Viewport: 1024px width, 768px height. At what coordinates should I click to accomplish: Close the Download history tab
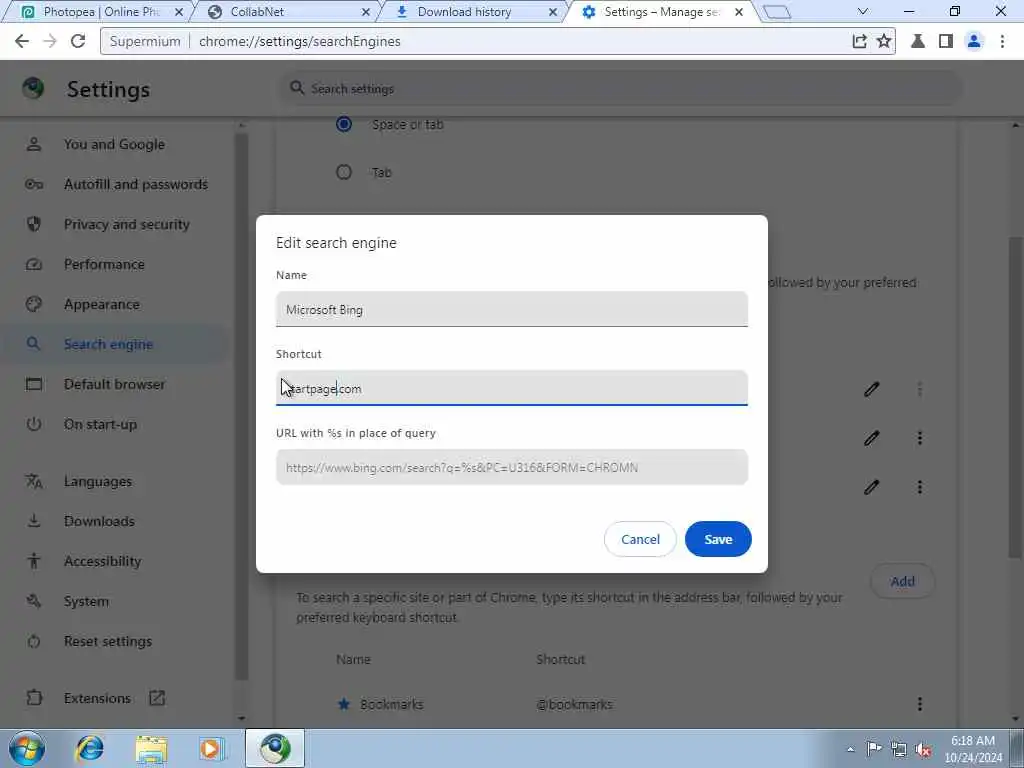552,12
